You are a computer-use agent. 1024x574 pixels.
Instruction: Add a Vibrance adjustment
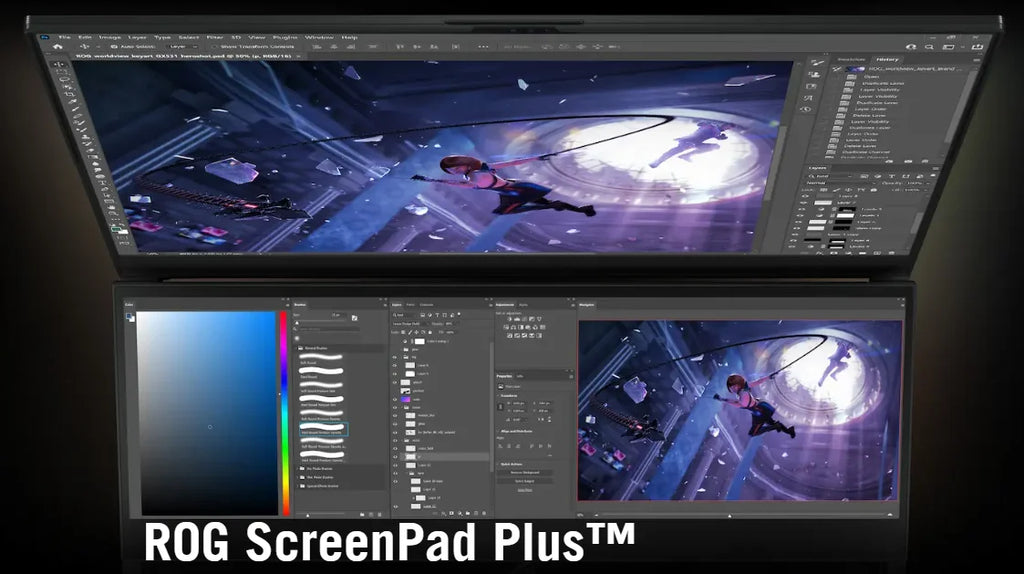pyautogui.click(x=539, y=319)
